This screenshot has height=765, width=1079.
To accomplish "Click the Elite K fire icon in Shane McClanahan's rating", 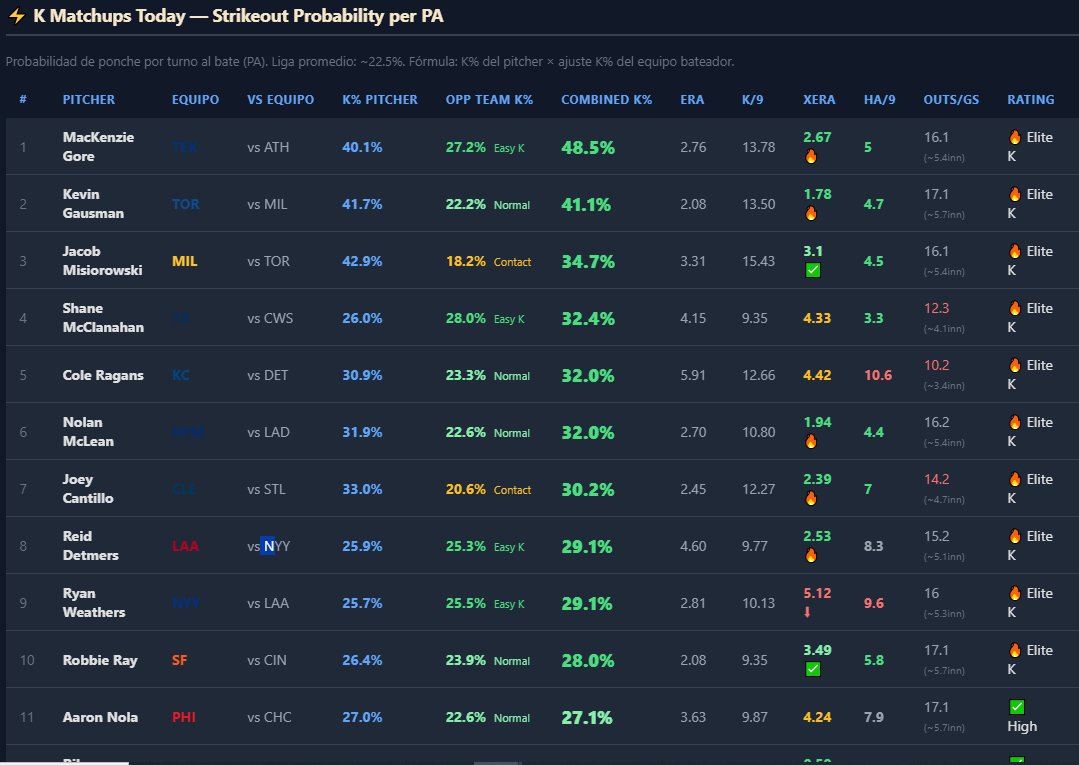I will (x=1015, y=308).
